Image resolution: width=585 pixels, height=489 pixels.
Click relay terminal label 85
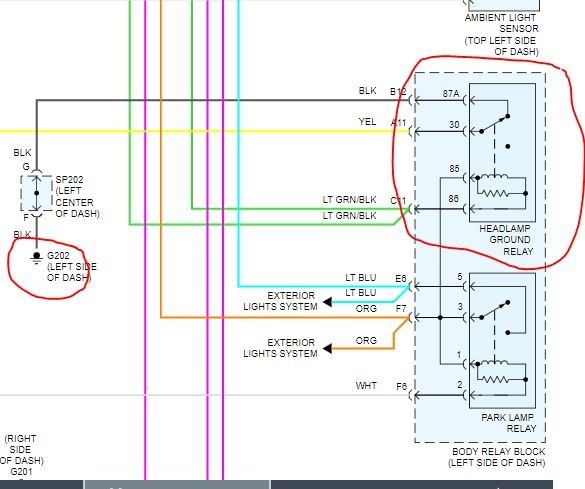(x=454, y=169)
